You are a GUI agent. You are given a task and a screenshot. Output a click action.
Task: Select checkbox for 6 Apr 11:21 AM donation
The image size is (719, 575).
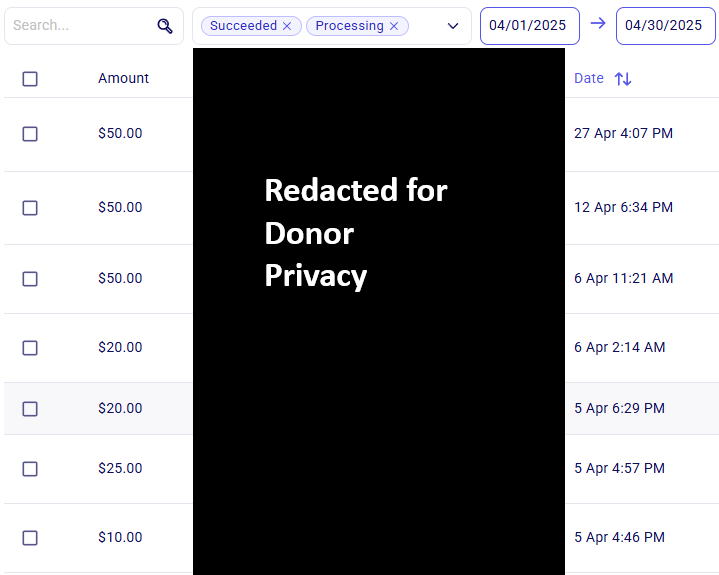[30, 279]
